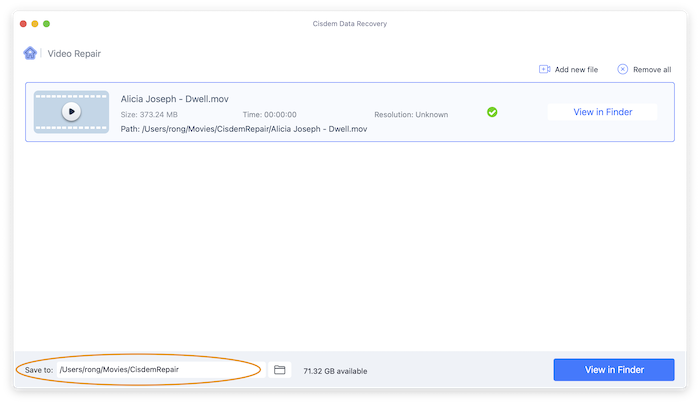This screenshot has height=404, width=700.
Task: Click the file Path text line
Action: (x=243, y=129)
